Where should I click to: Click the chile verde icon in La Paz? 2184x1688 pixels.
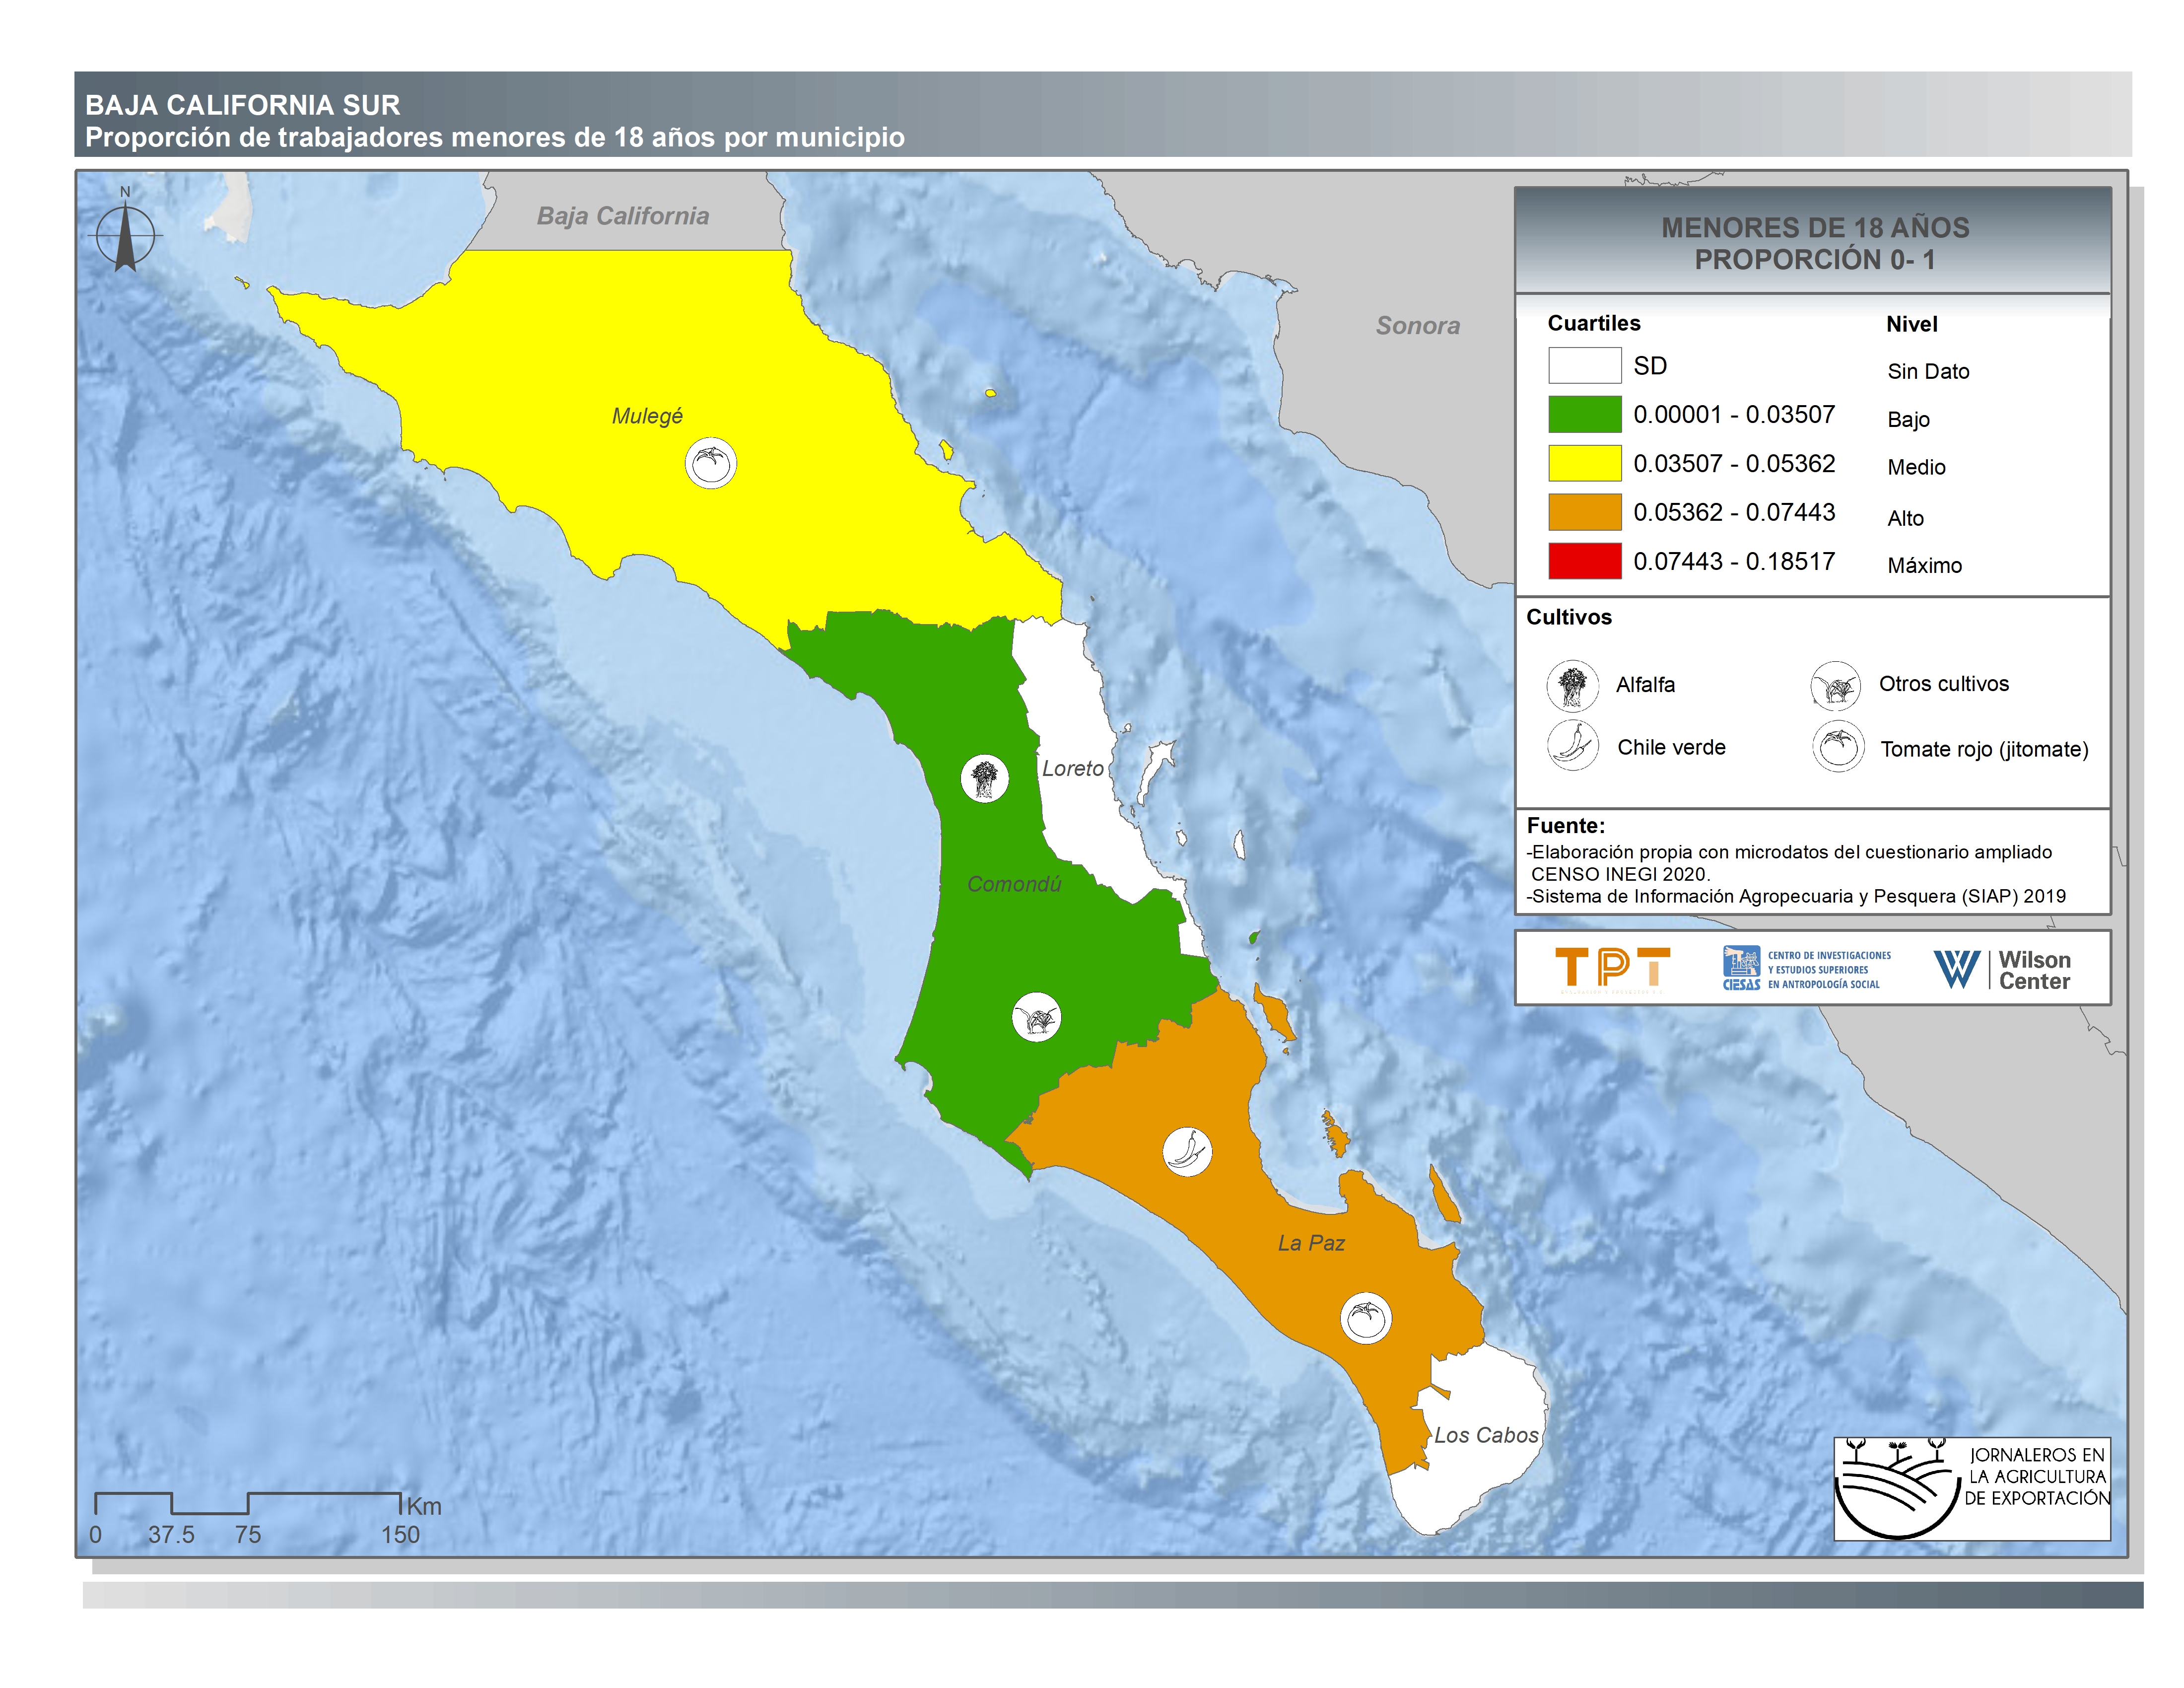(1187, 1151)
